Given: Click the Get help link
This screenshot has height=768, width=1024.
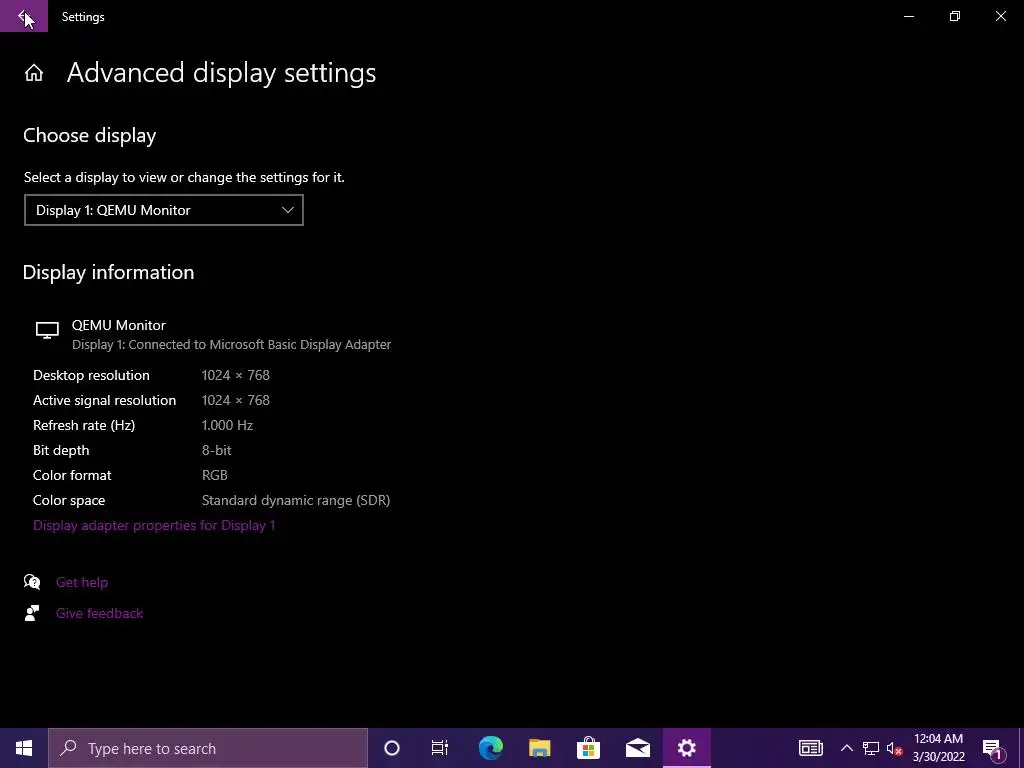Looking at the screenshot, I should pyautogui.click(x=82, y=583).
